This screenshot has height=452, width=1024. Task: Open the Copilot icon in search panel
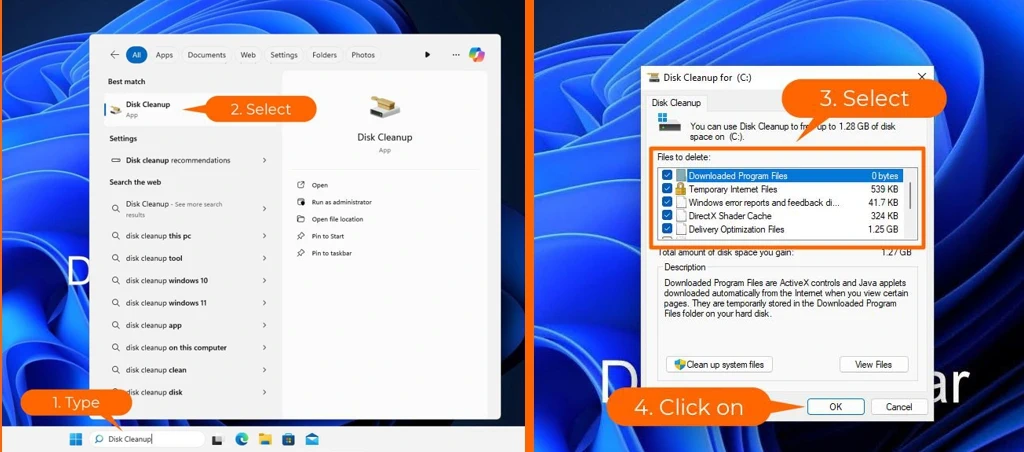click(x=477, y=55)
